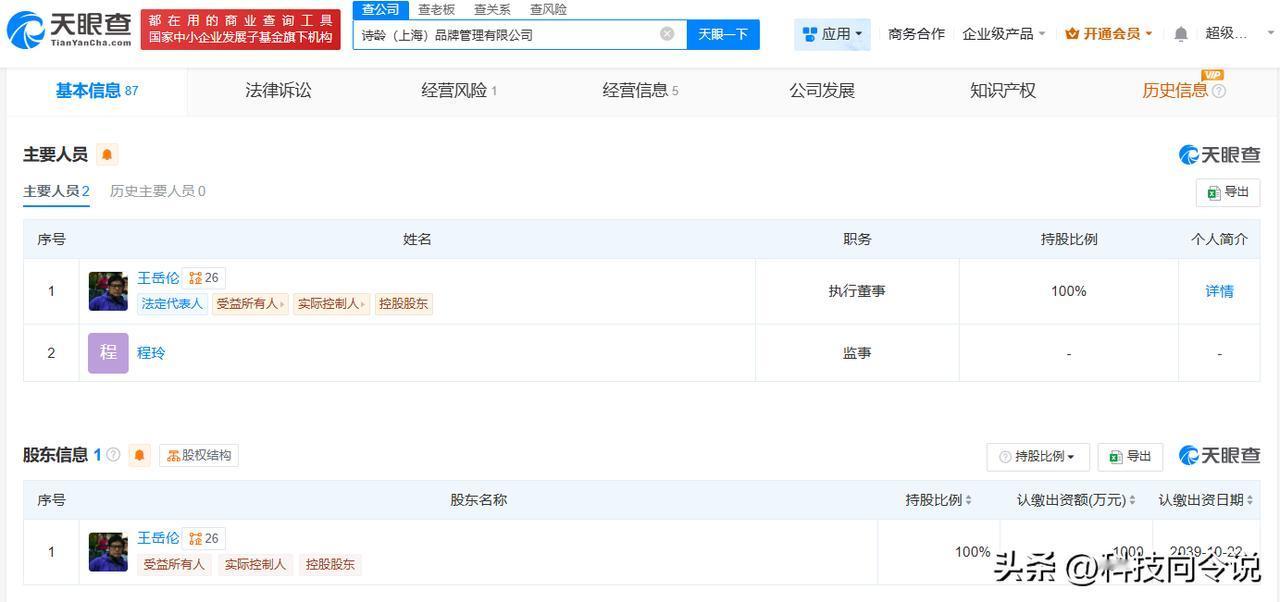
Task: Switch to the 查公司 search tab
Action: 380,9
